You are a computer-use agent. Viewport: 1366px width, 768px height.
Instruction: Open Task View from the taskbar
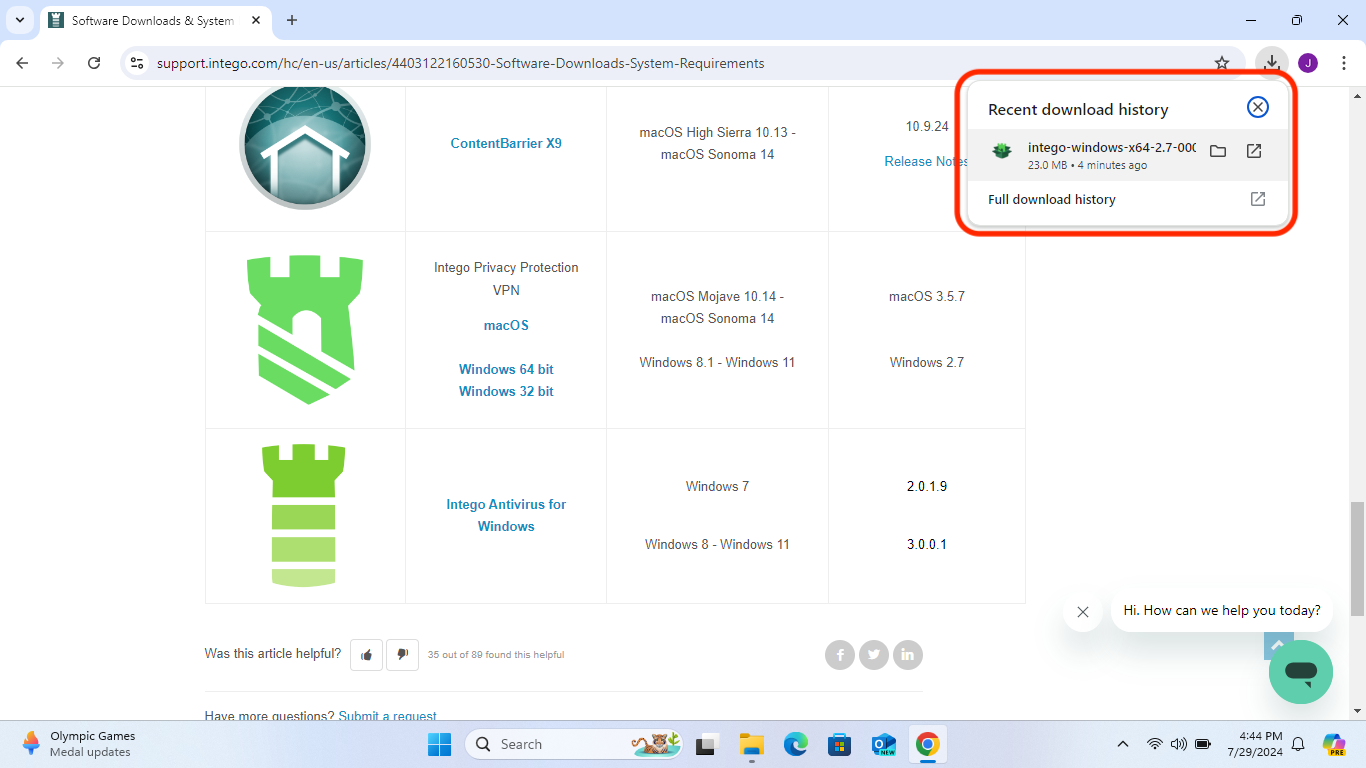coord(709,744)
